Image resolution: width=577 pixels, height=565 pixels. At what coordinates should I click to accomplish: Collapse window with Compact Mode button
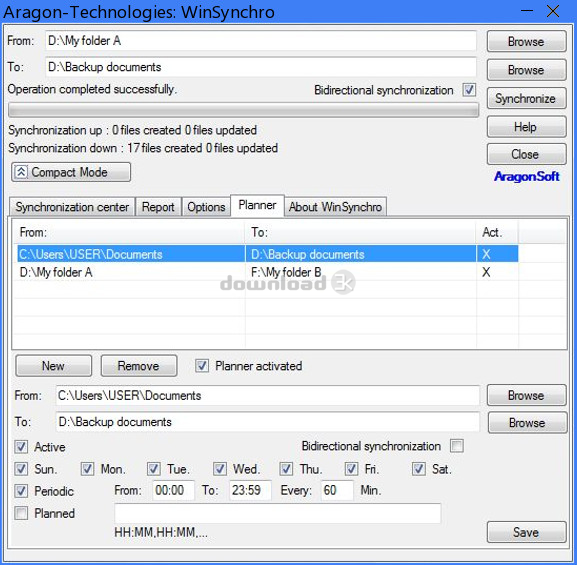pos(71,172)
